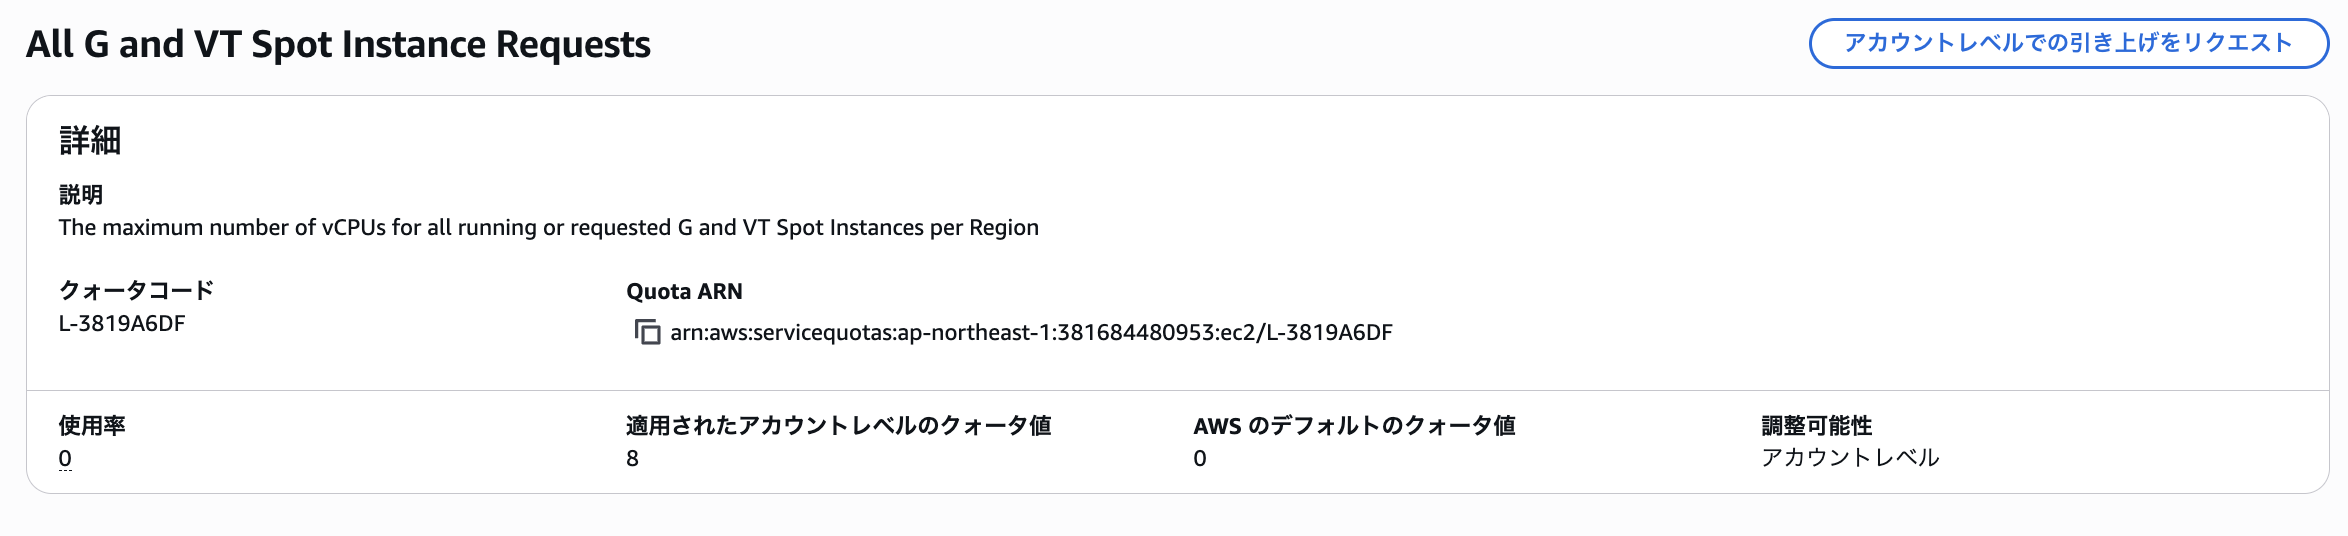Select the L-3819A6DF value under クォータコード
2348x536 pixels.
click(x=122, y=324)
